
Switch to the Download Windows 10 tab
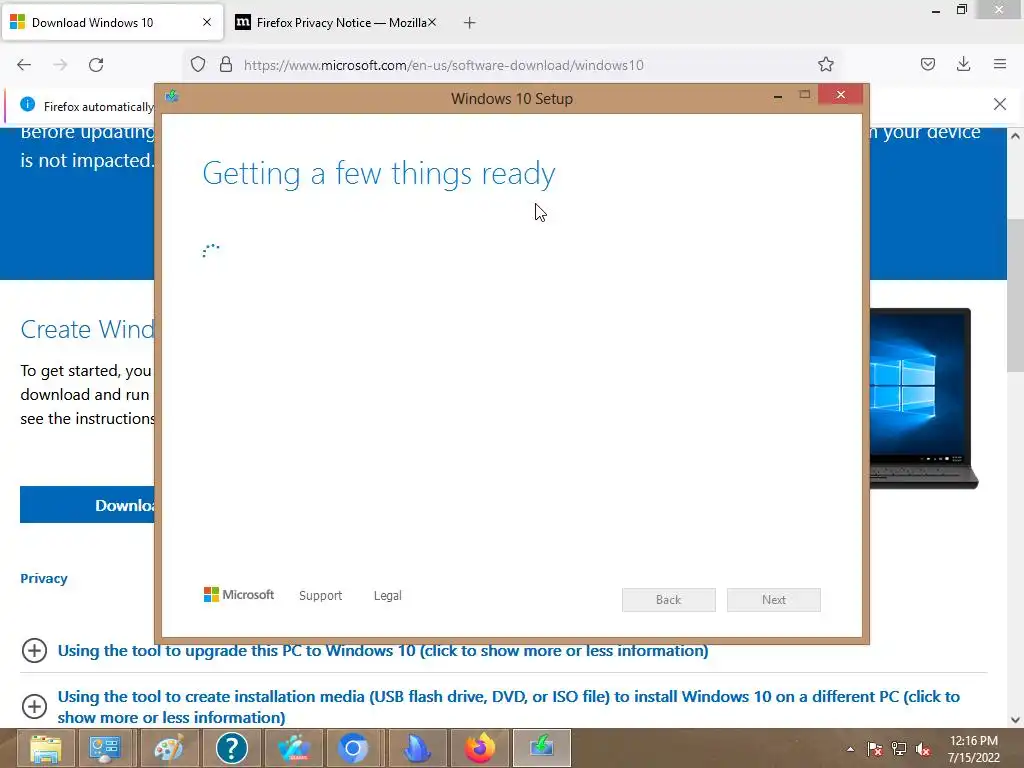point(112,22)
